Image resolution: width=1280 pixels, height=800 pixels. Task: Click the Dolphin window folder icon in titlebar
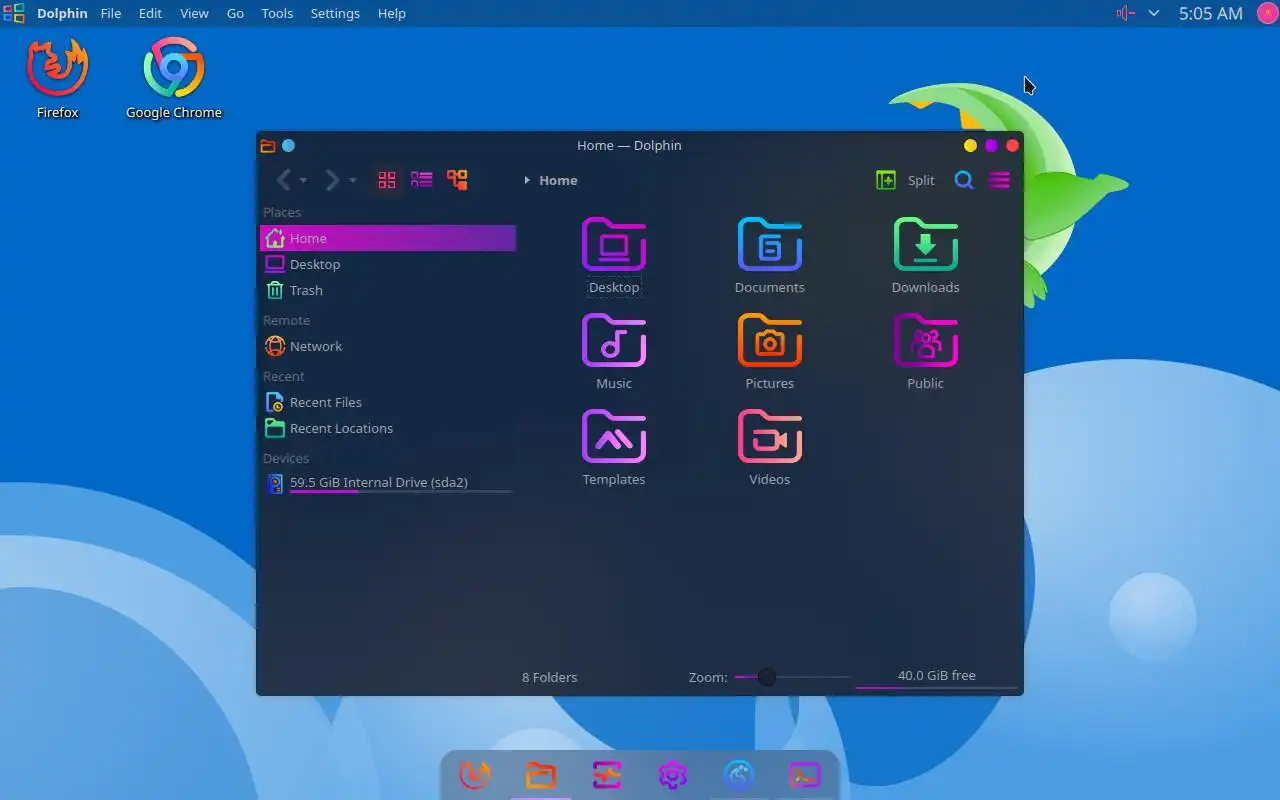click(268, 146)
